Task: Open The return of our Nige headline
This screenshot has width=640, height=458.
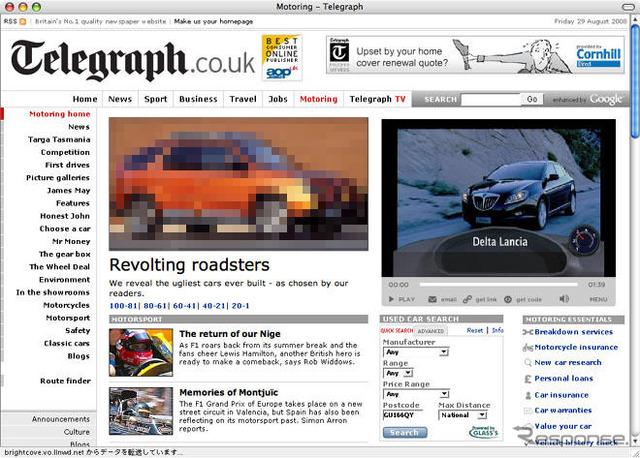Action: (230, 334)
